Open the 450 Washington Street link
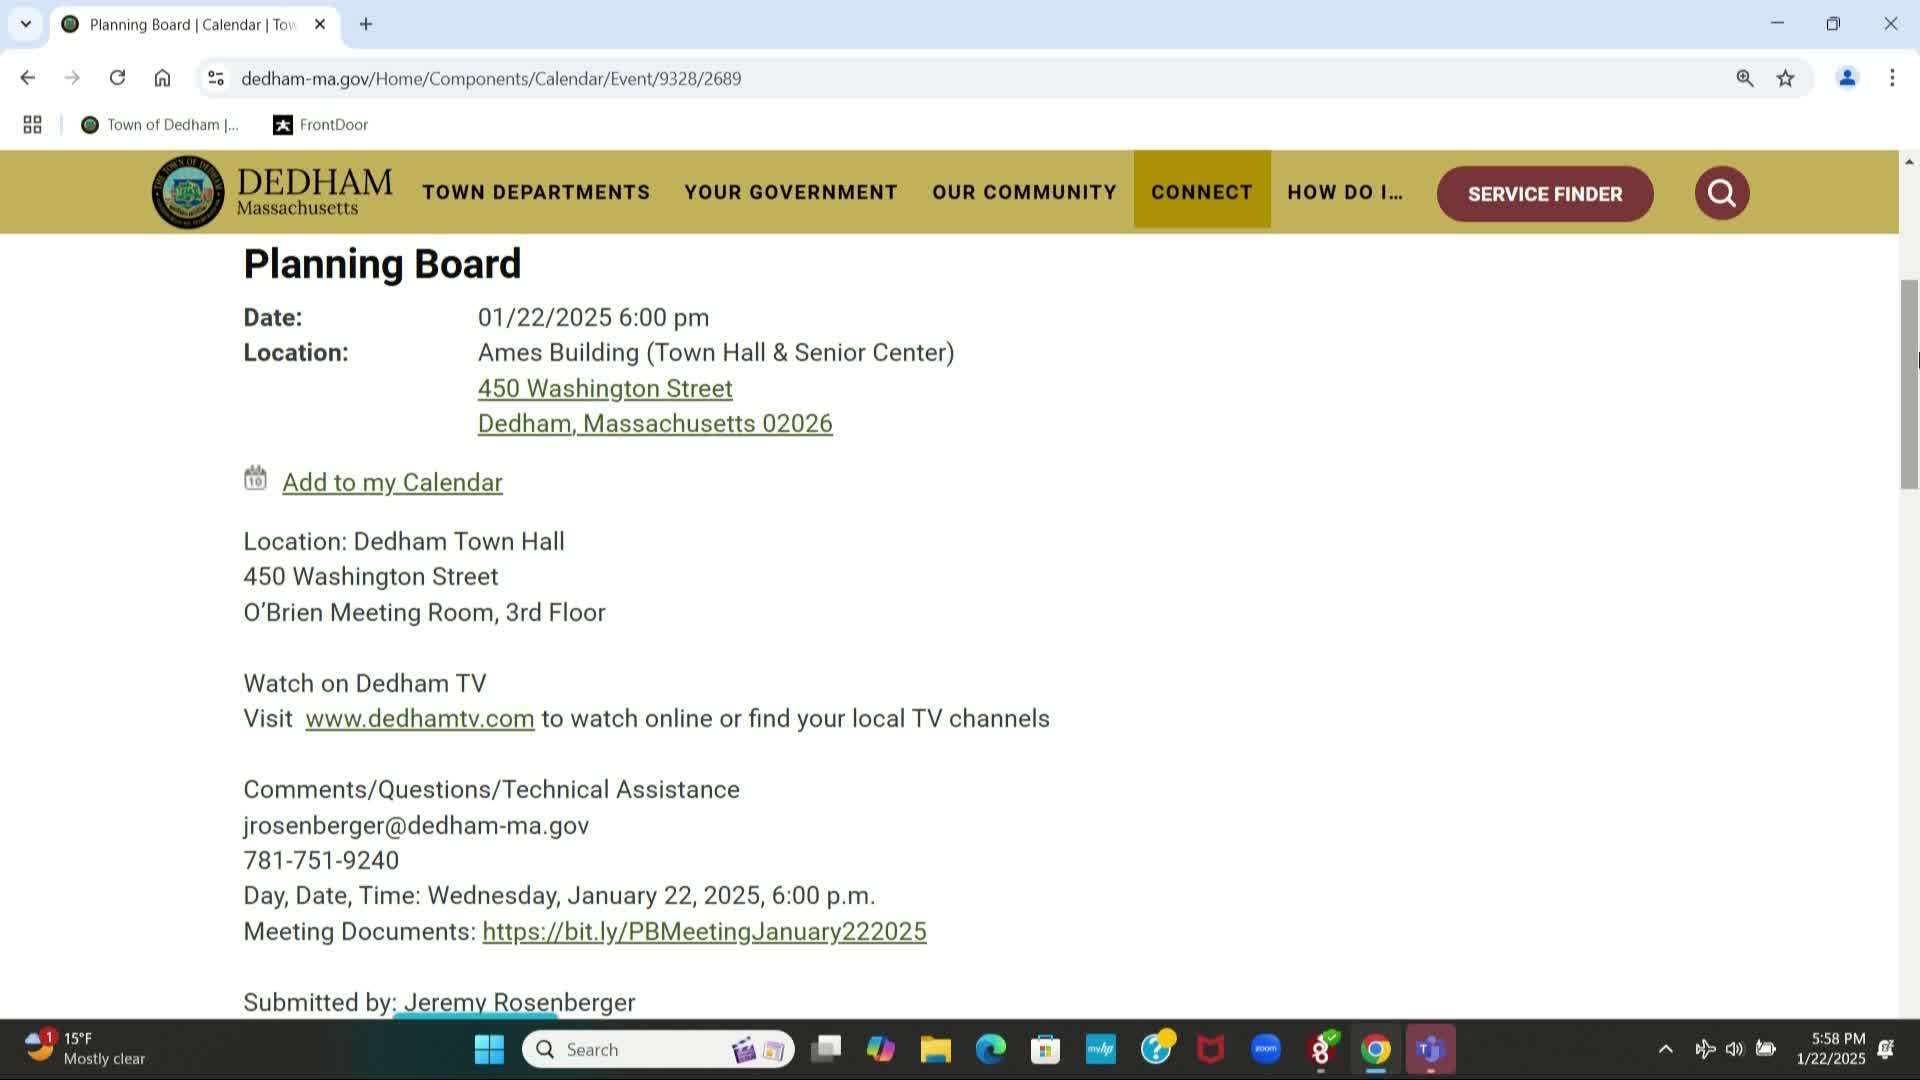This screenshot has width=1920, height=1080. coord(605,388)
